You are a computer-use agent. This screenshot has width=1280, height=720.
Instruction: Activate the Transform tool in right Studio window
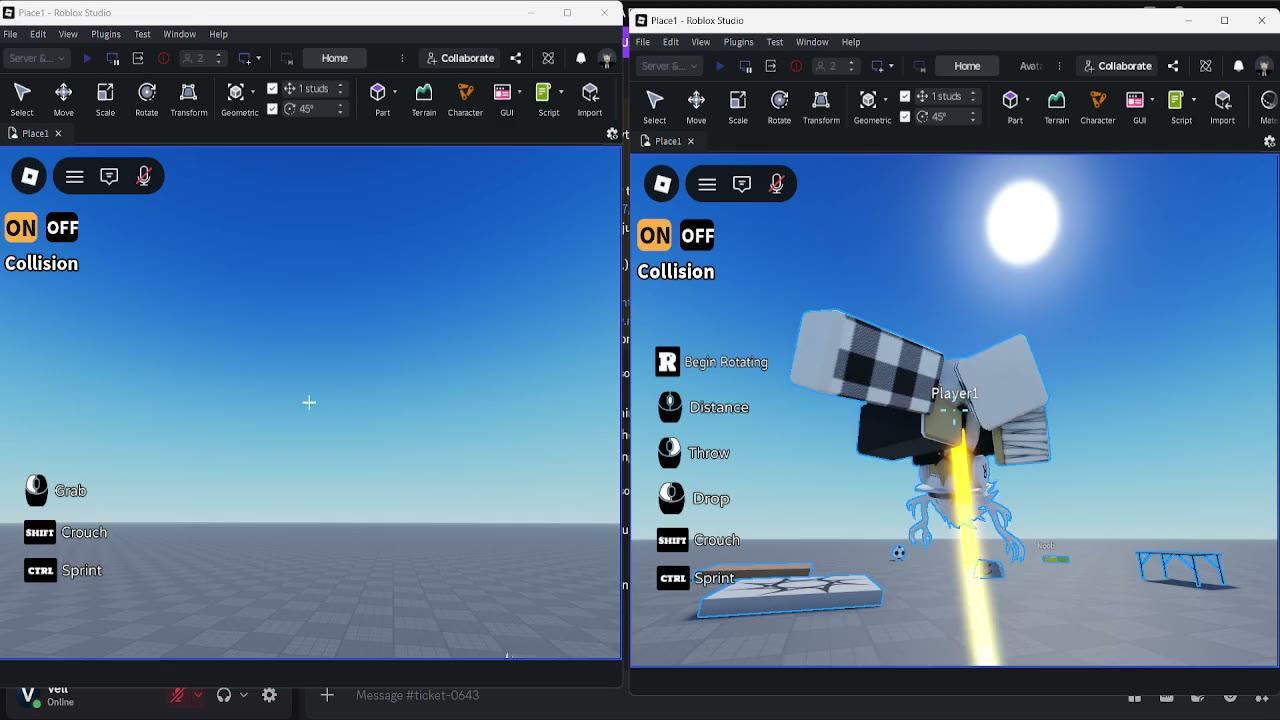tap(821, 106)
